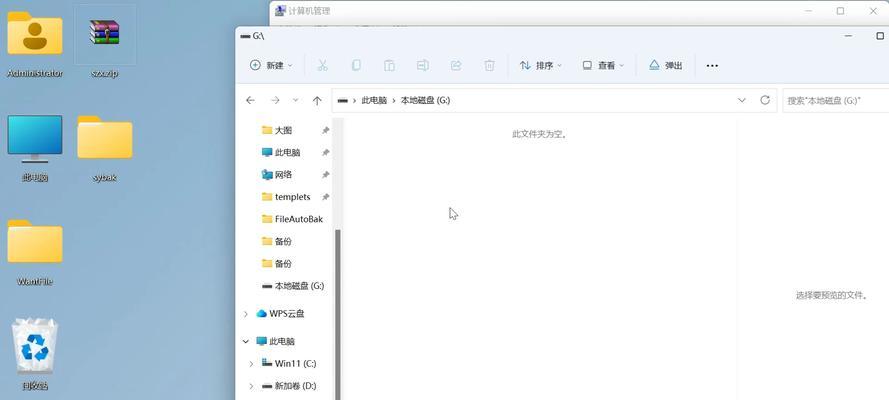Click 此电脑 in the address breadcrumb
The height and width of the screenshot is (400, 889).
point(374,100)
